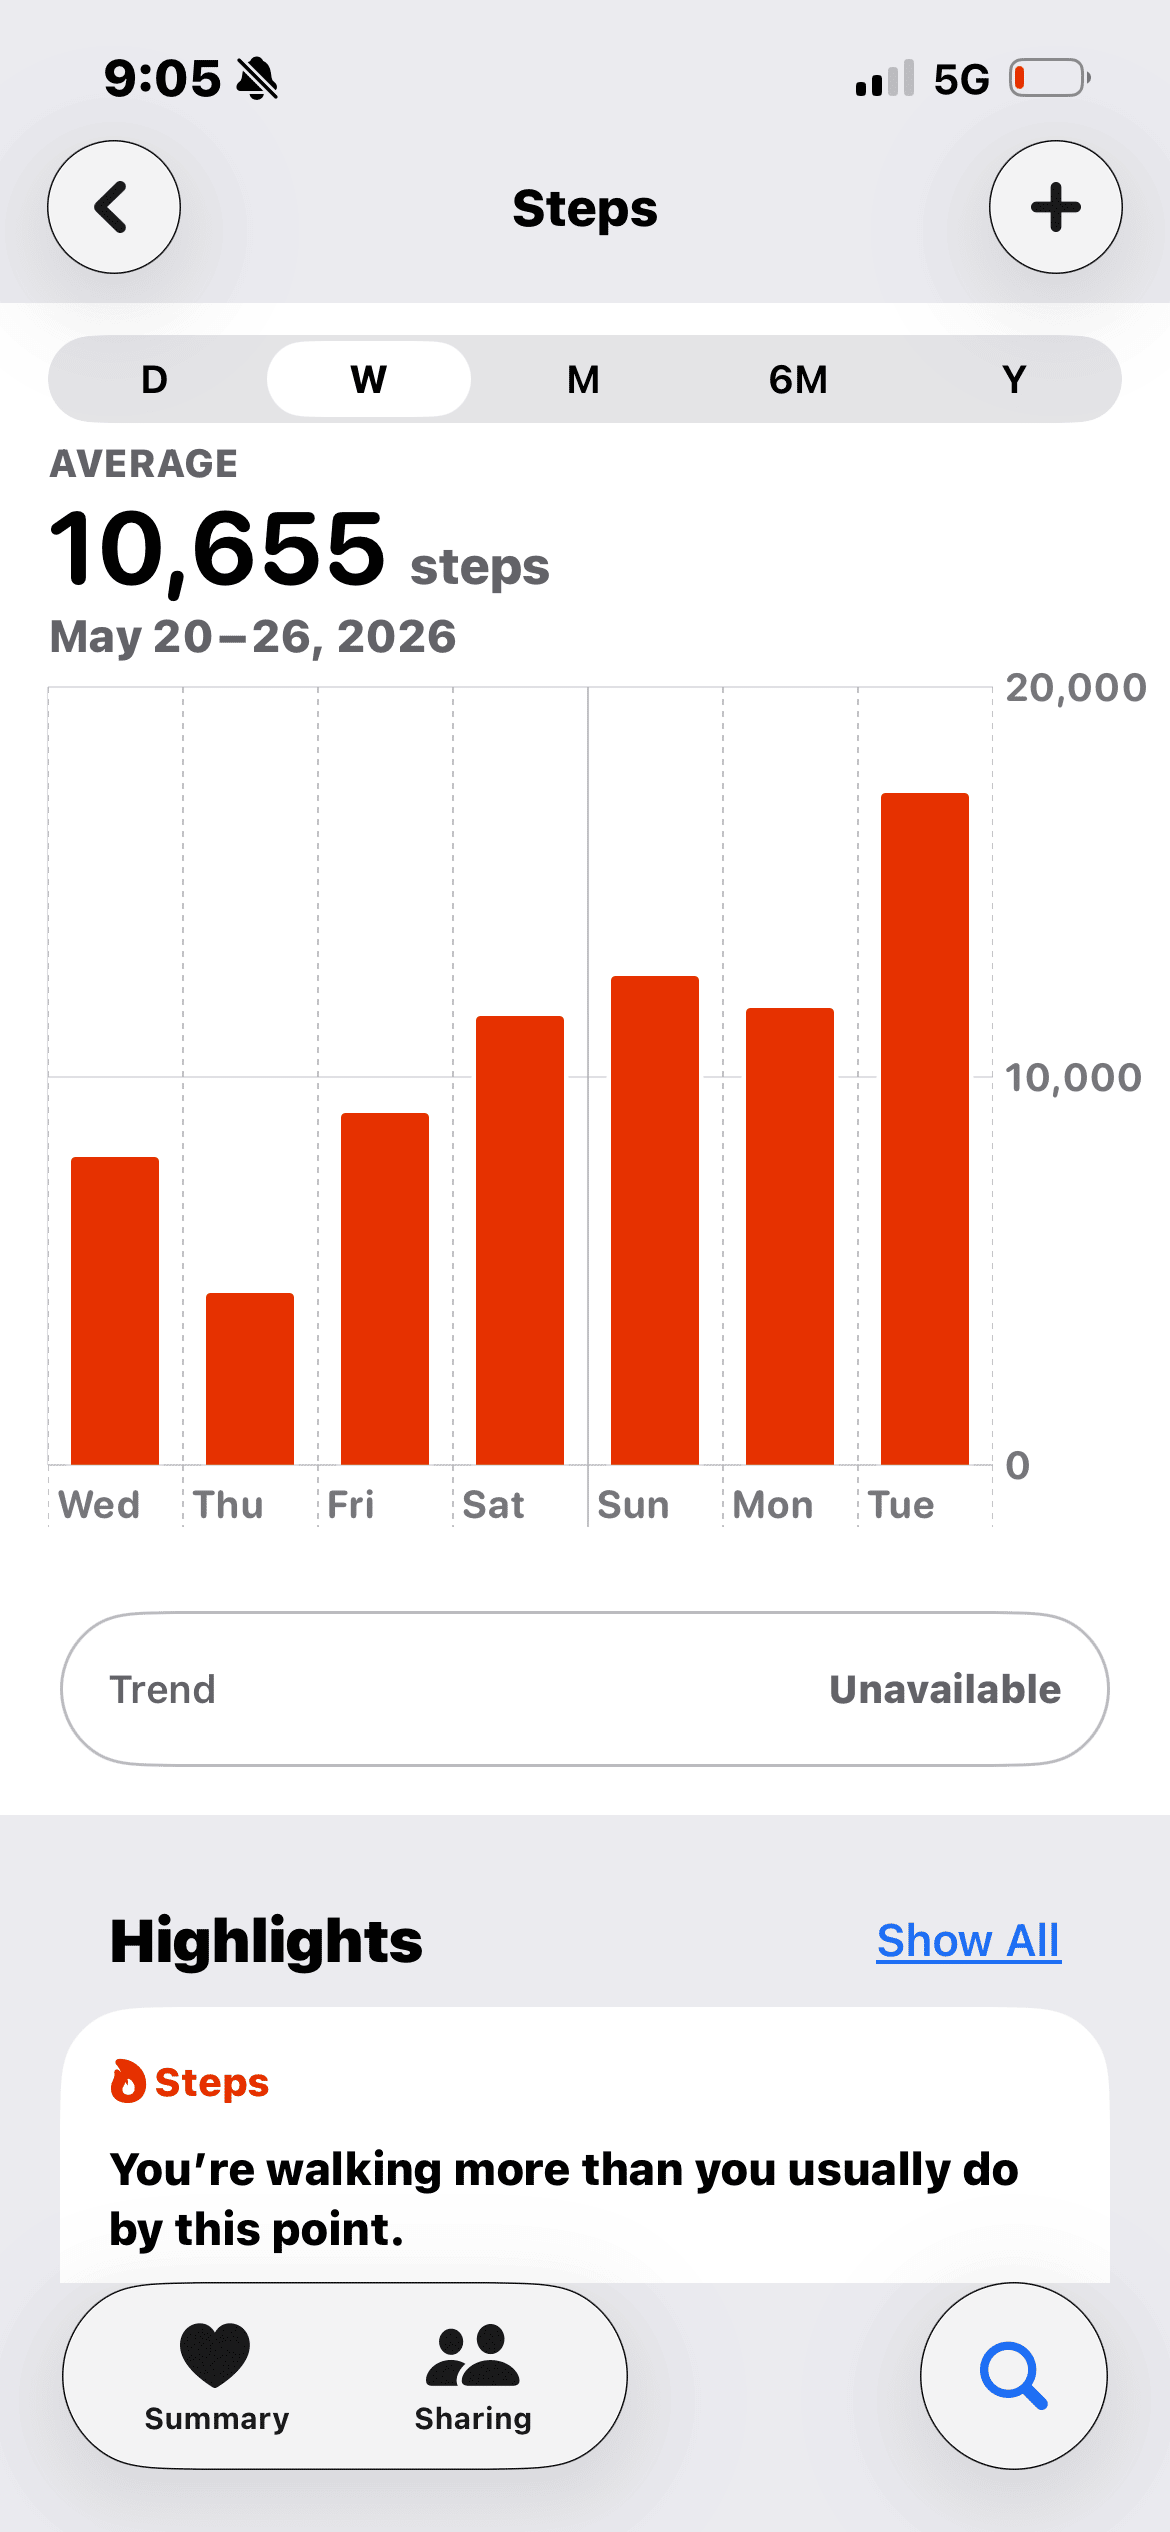Select the Wednesday bar in chart
The height and width of the screenshot is (2532, 1170).
point(115,1311)
